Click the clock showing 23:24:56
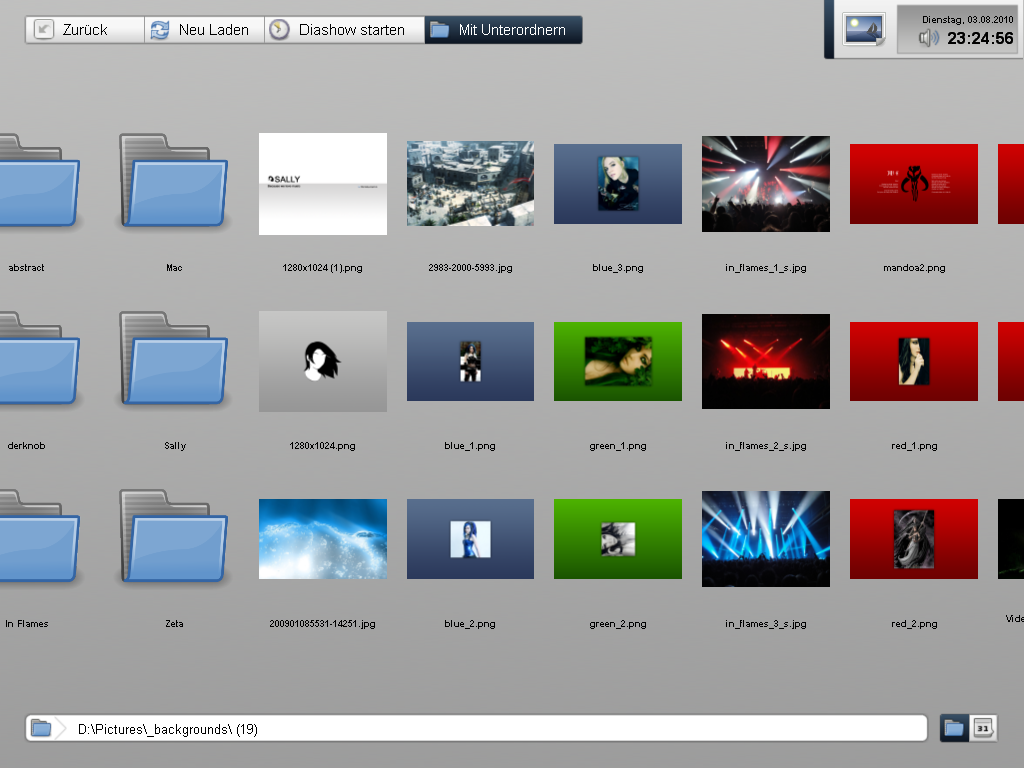The image size is (1024, 768). point(980,39)
